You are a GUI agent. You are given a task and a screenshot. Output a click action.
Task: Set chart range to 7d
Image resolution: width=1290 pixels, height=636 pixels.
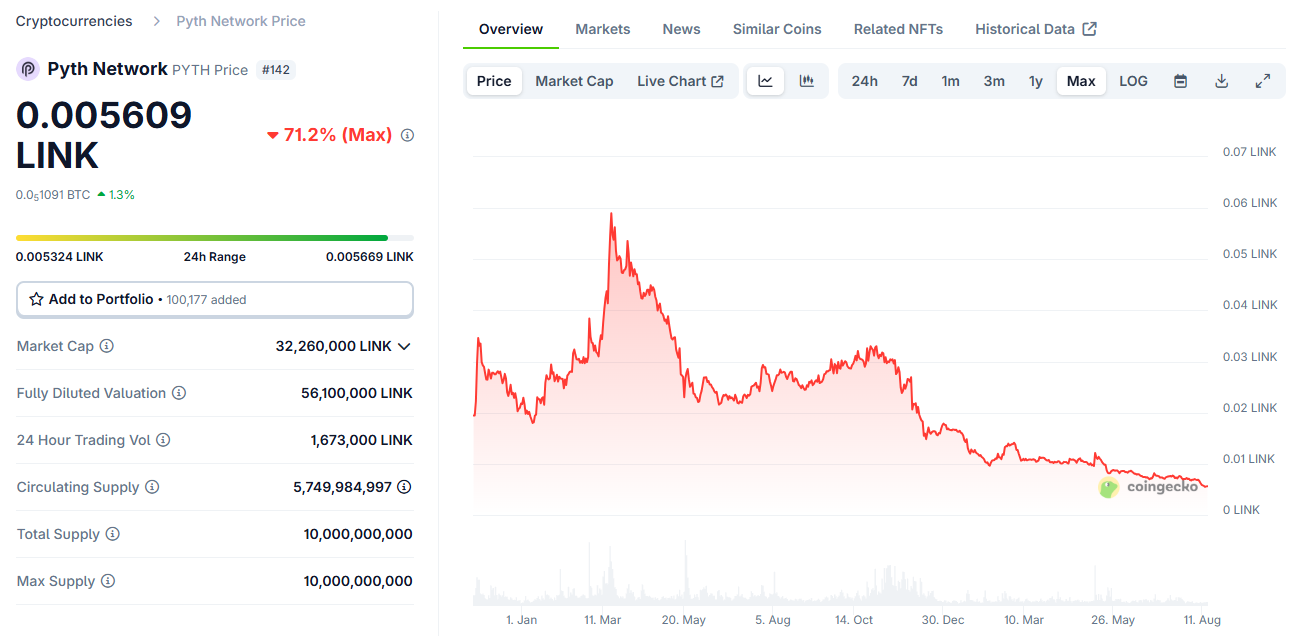tap(909, 81)
